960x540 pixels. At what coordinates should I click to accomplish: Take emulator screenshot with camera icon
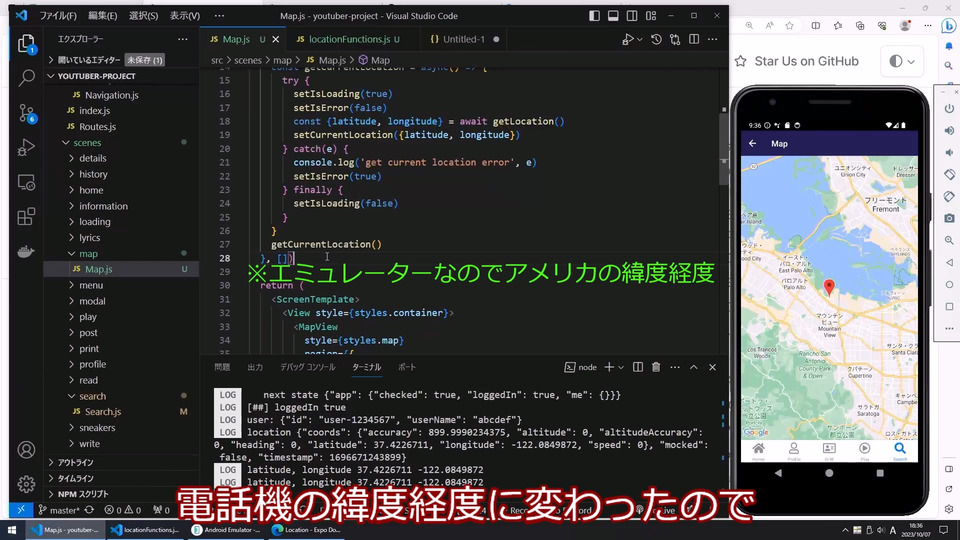(949, 218)
